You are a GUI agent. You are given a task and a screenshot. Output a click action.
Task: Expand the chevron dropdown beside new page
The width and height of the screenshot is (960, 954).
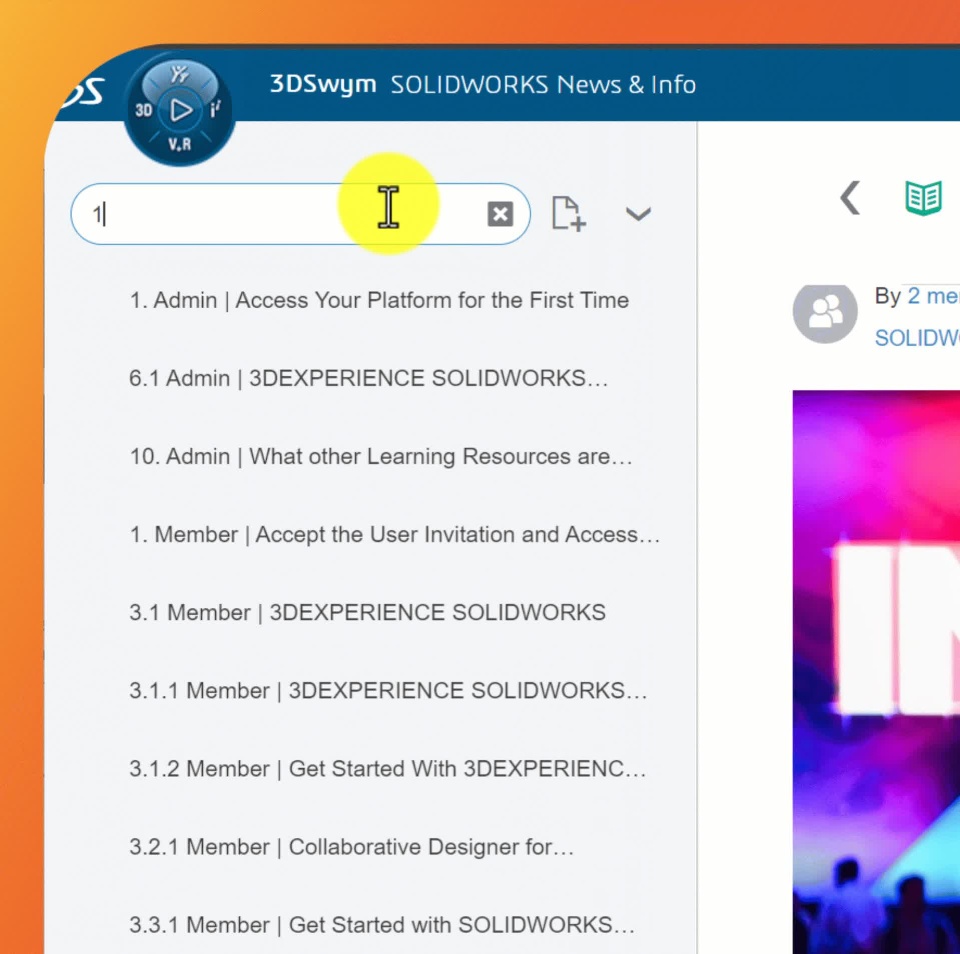pyautogui.click(x=638, y=214)
